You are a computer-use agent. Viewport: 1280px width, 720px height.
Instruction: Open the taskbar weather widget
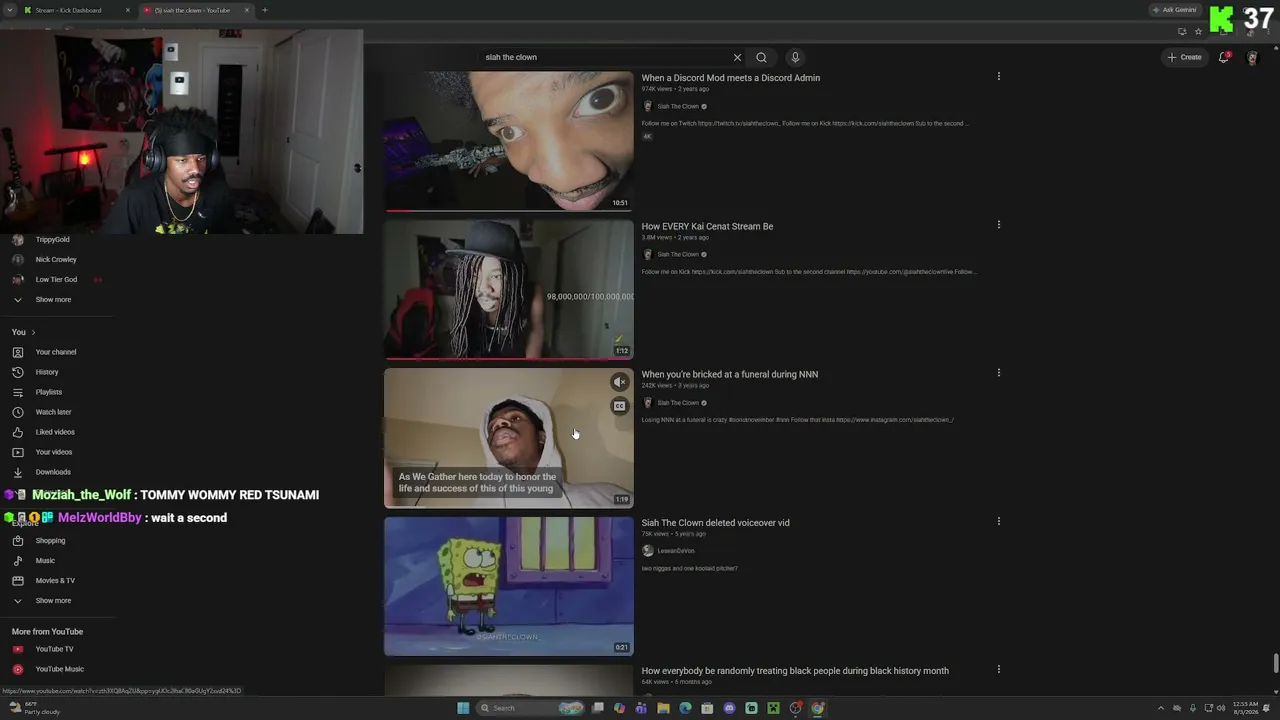click(x=34, y=708)
